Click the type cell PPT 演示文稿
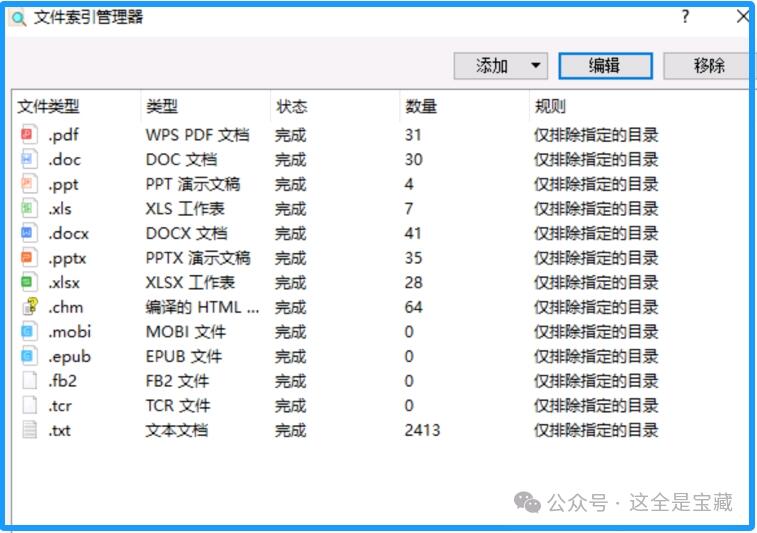Screen dimensions: 757x533 click(x=193, y=184)
